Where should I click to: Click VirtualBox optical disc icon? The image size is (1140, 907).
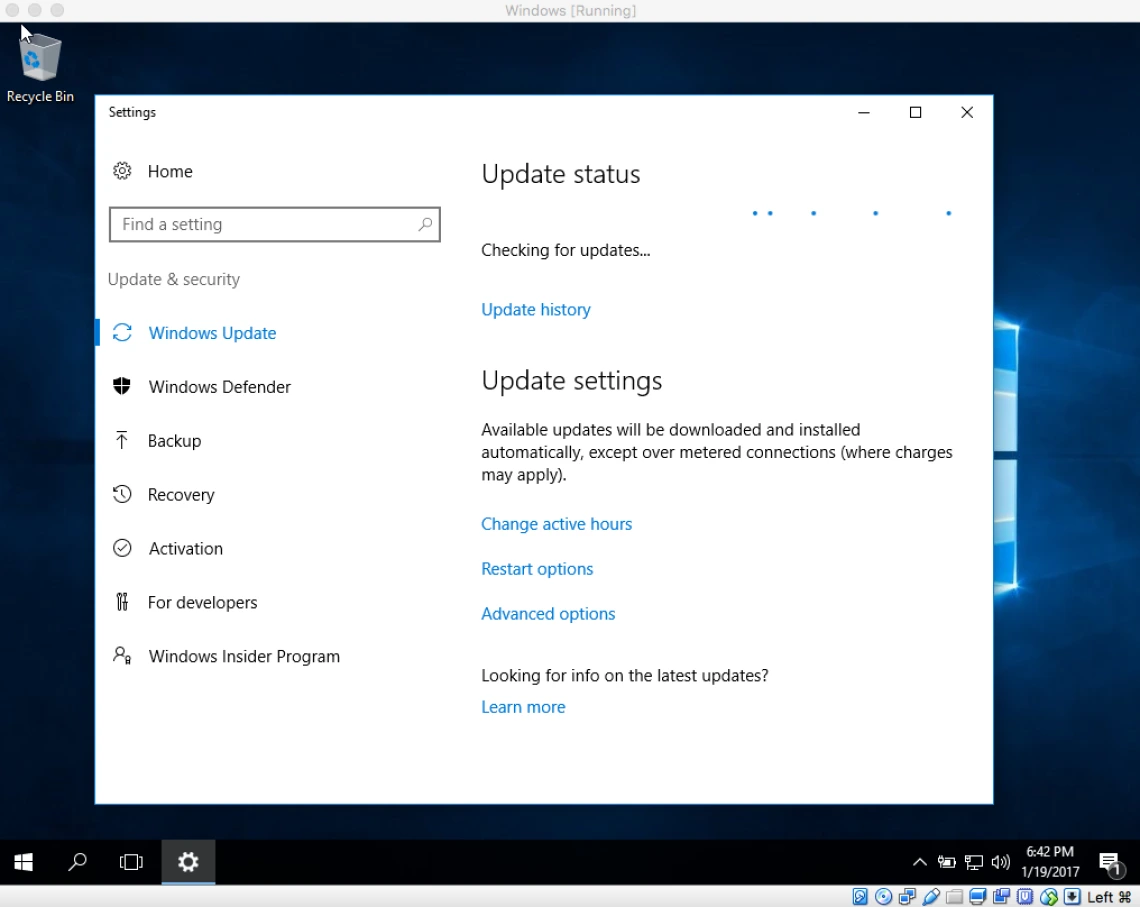coord(883,897)
